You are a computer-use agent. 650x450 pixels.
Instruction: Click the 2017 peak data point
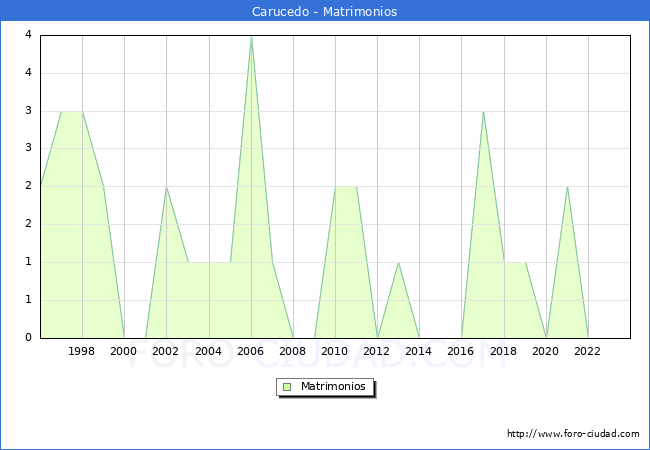[x=483, y=112]
